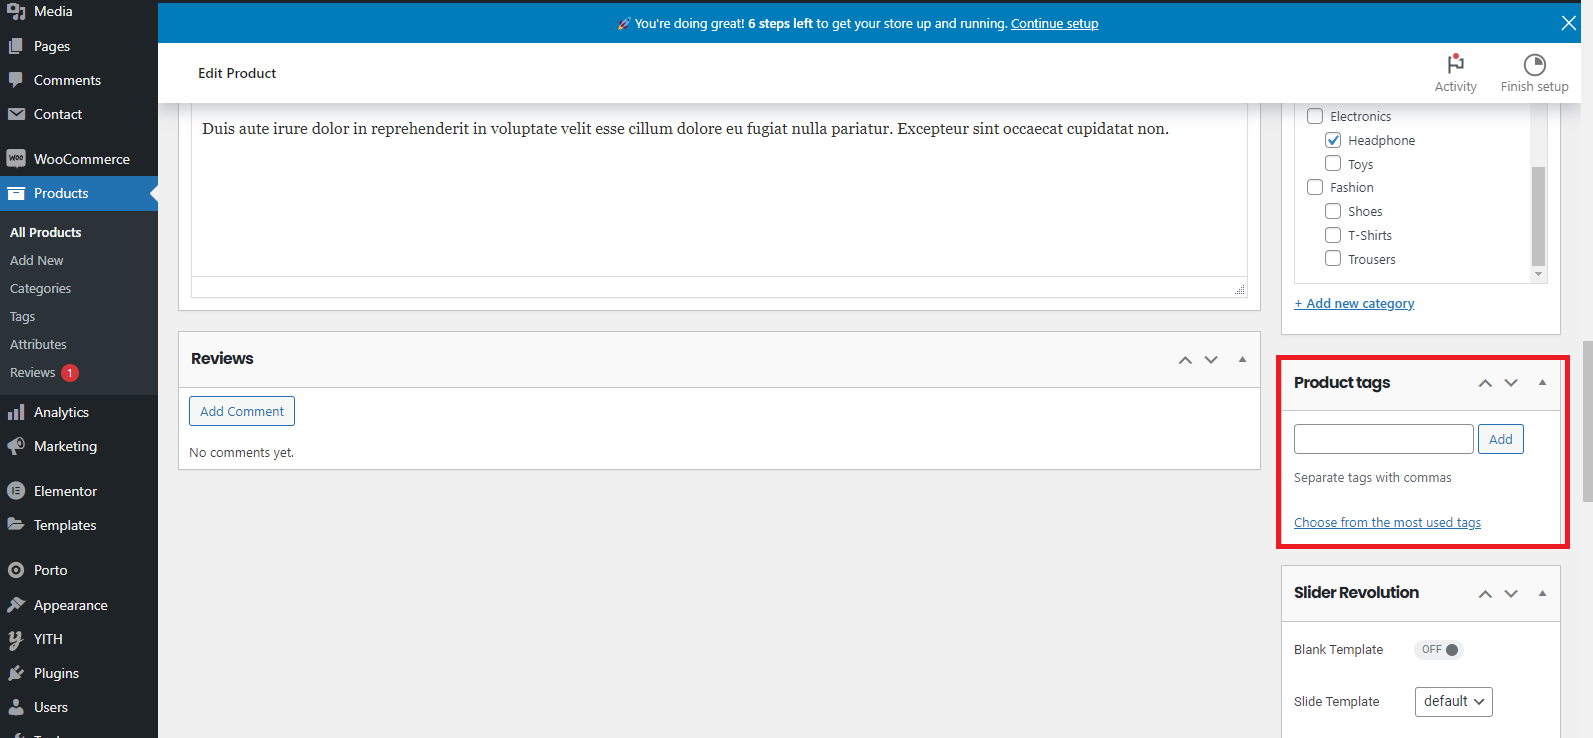Tick the Shoes category checkbox
The width and height of the screenshot is (1593, 738).
point(1333,211)
